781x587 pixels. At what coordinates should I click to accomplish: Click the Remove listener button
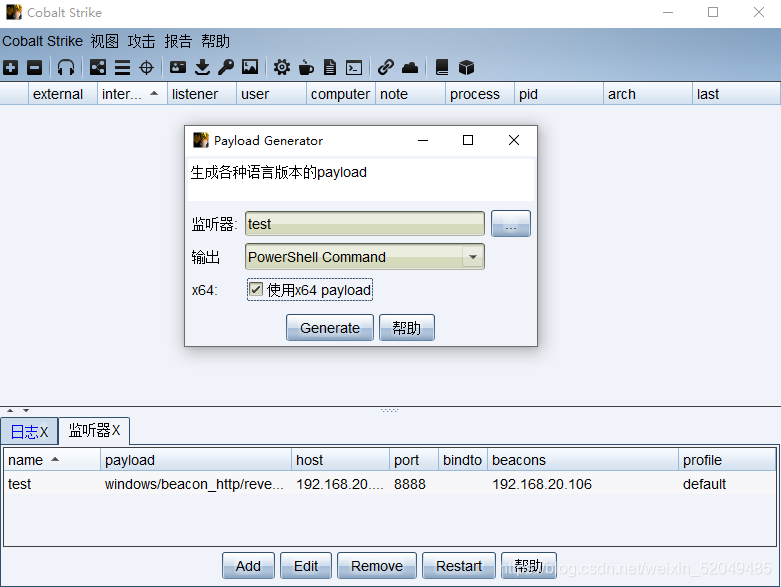(x=377, y=566)
